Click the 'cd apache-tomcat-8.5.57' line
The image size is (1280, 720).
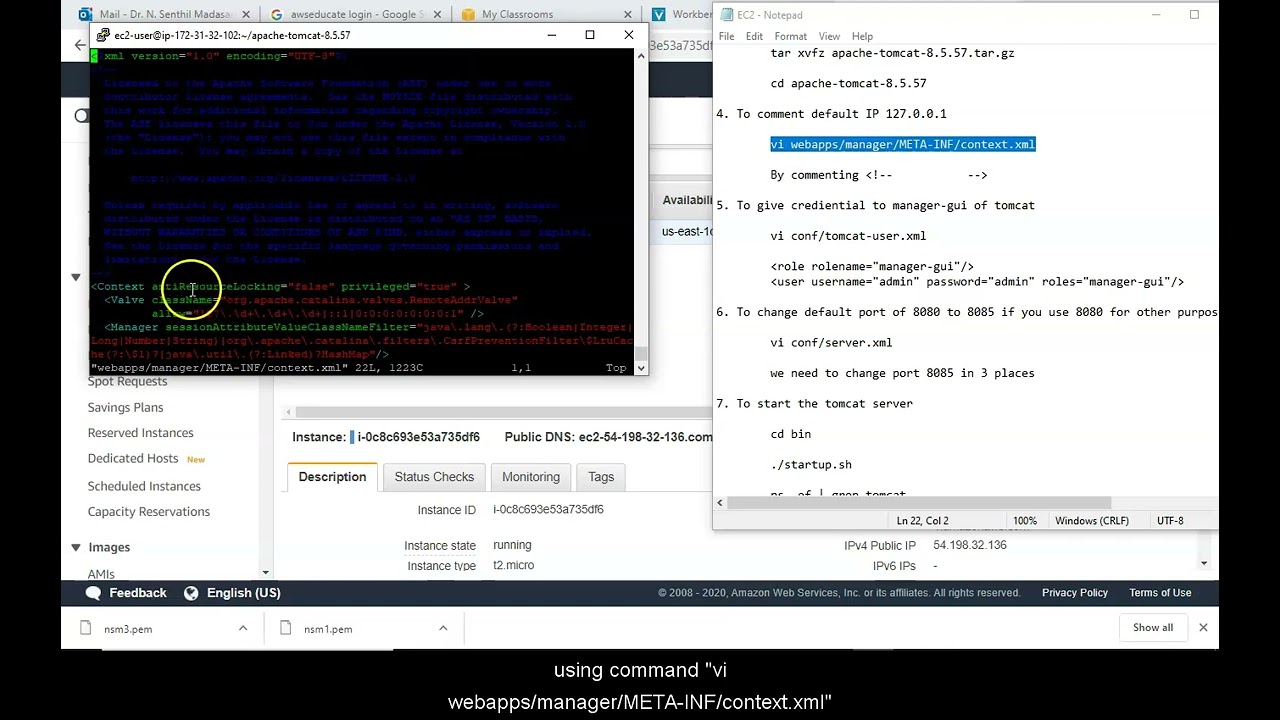[x=848, y=83]
